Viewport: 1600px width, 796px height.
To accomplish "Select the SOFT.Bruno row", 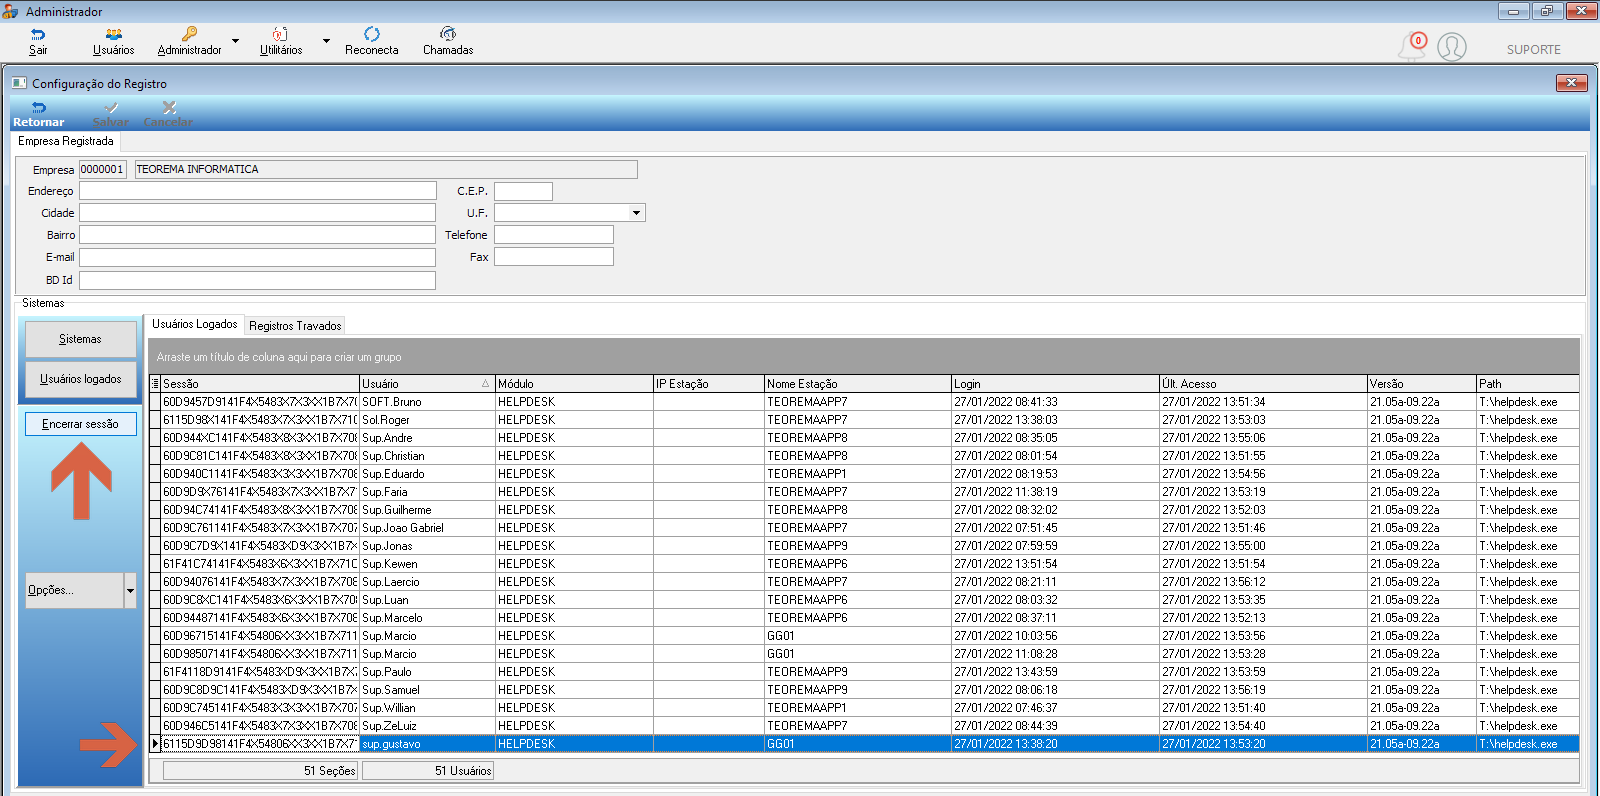I will coord(865,402).
